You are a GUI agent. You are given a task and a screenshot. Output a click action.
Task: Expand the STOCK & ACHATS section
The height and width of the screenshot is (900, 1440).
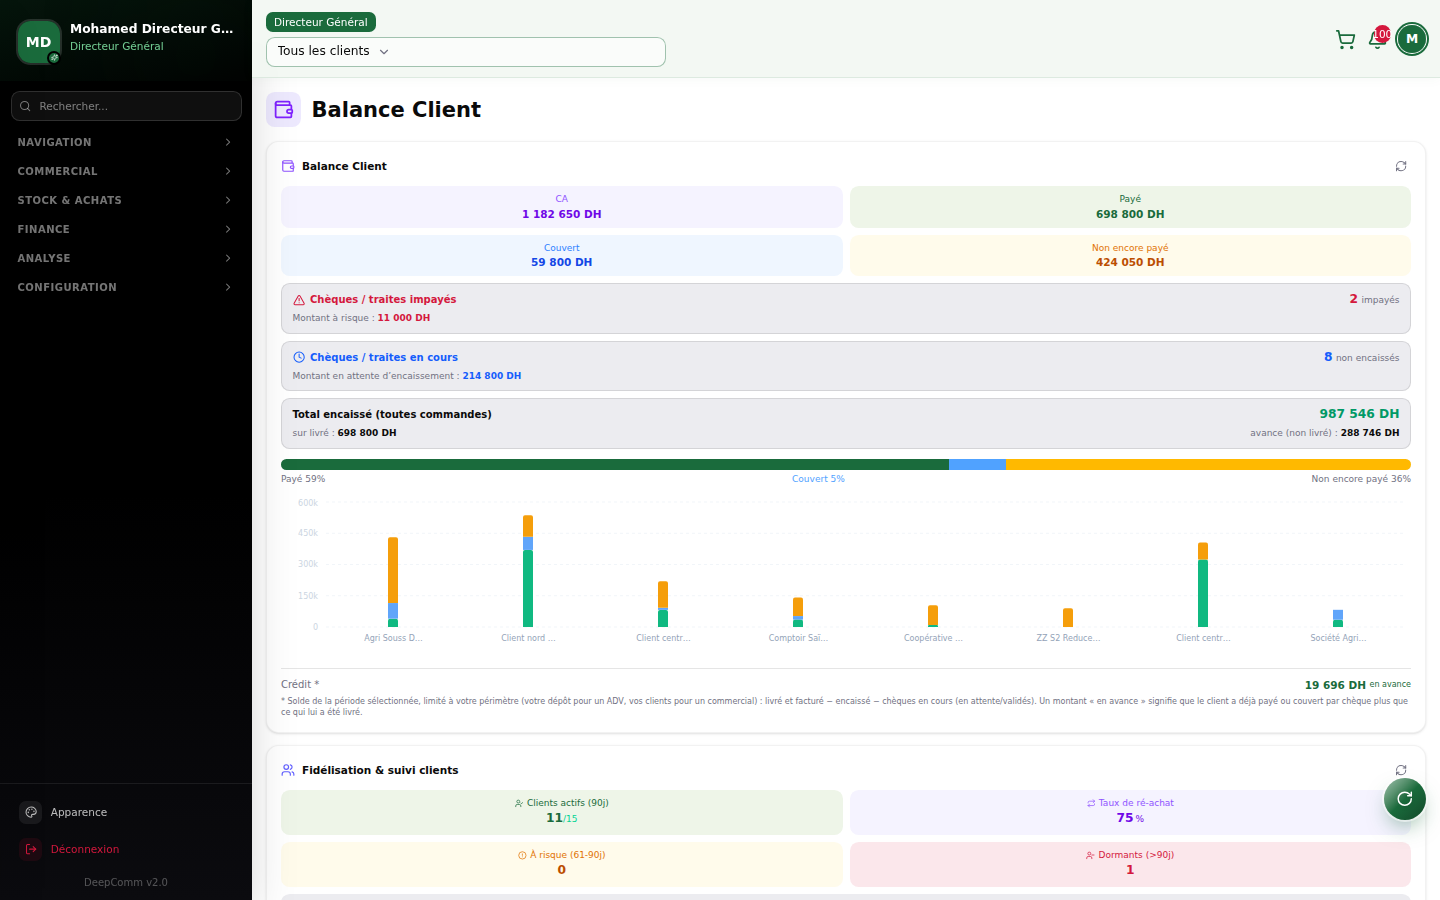coord(126,200)
